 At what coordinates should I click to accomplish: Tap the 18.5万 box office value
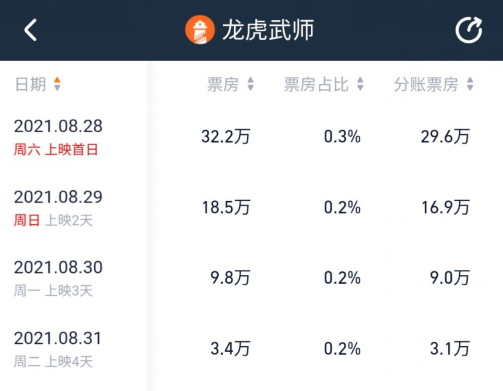coord(226,207)
